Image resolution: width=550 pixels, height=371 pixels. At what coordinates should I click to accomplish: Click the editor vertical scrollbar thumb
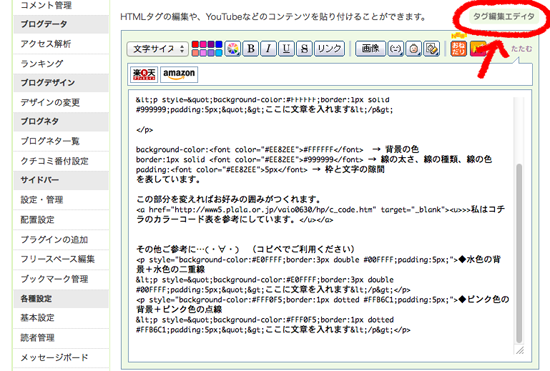point(519,253)
